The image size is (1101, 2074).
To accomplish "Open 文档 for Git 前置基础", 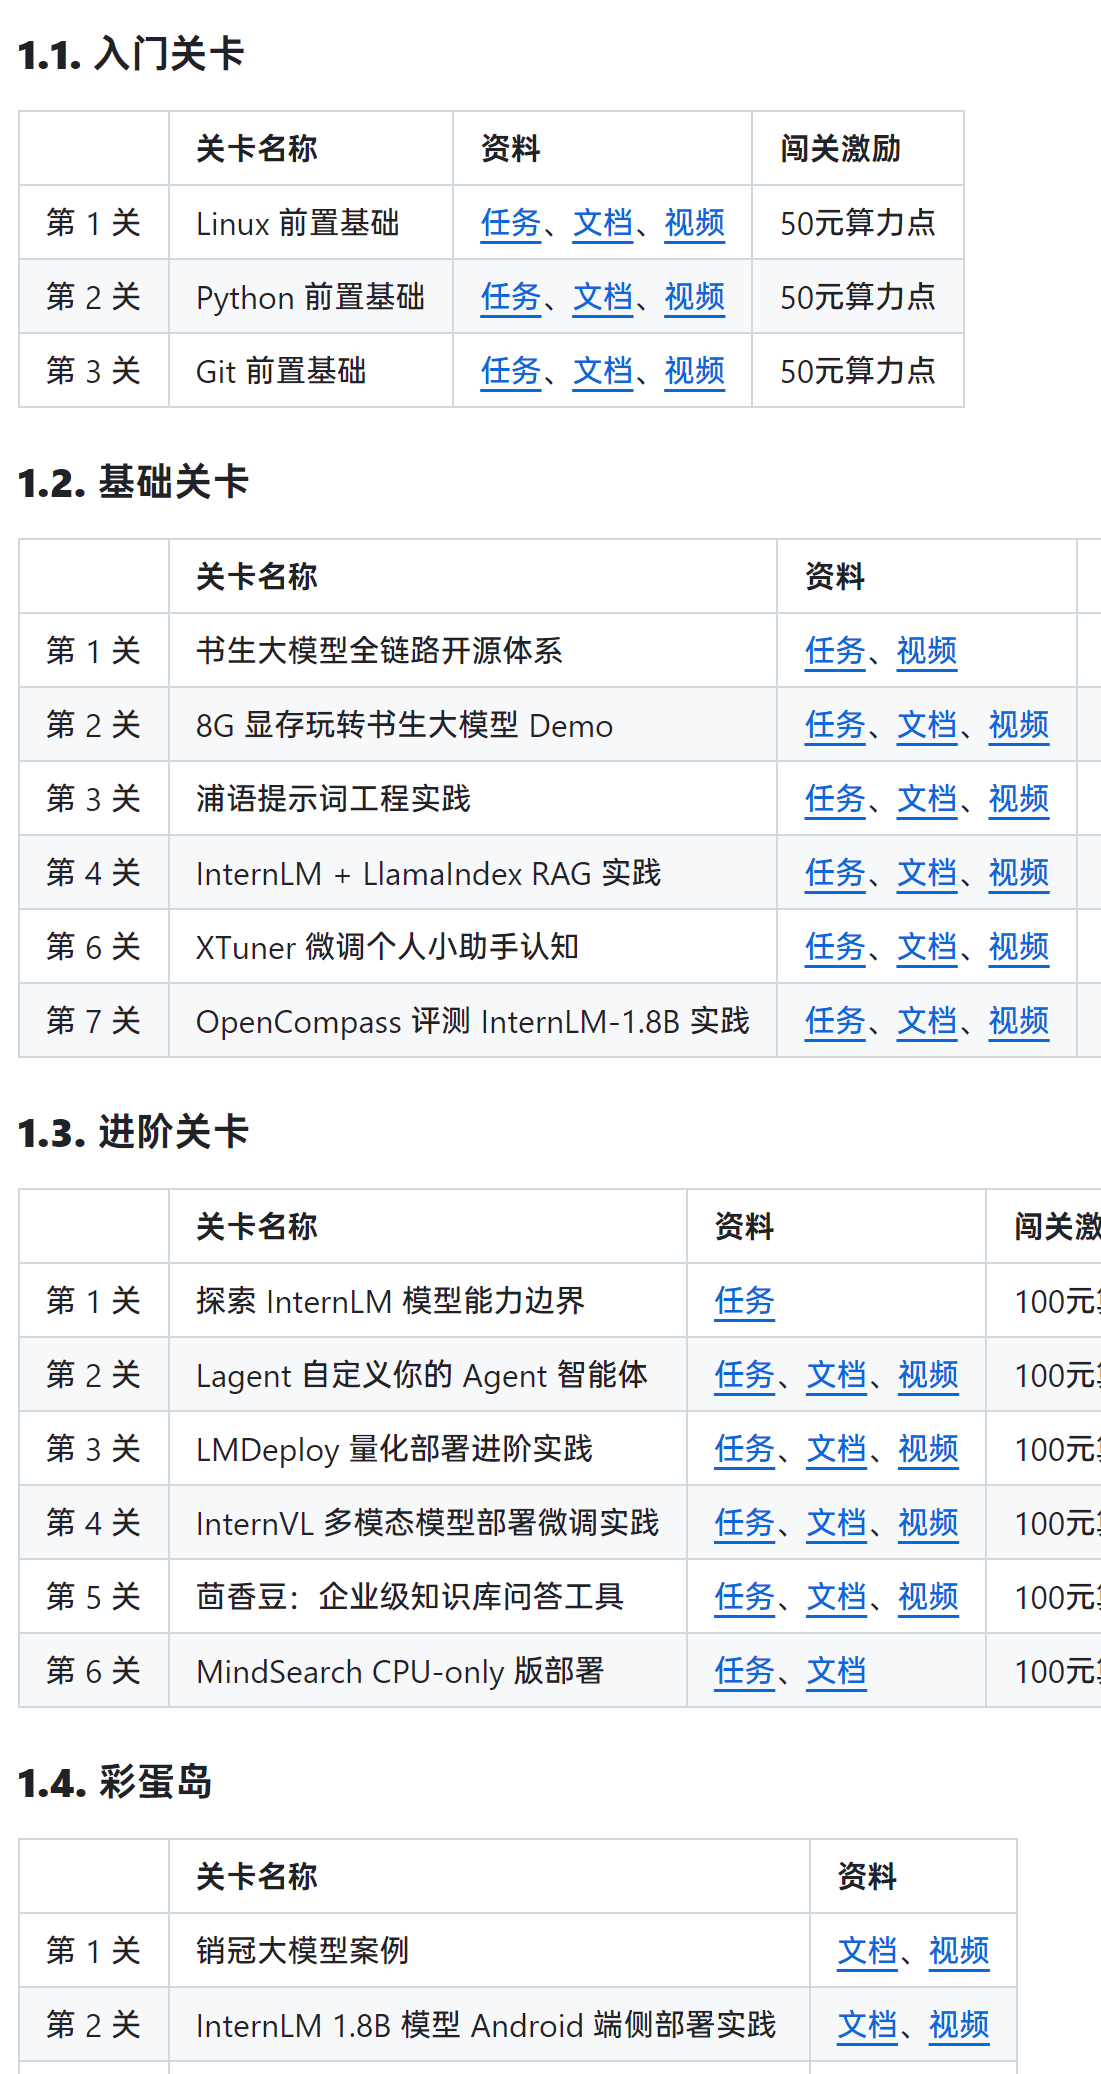I will [603, 371].
